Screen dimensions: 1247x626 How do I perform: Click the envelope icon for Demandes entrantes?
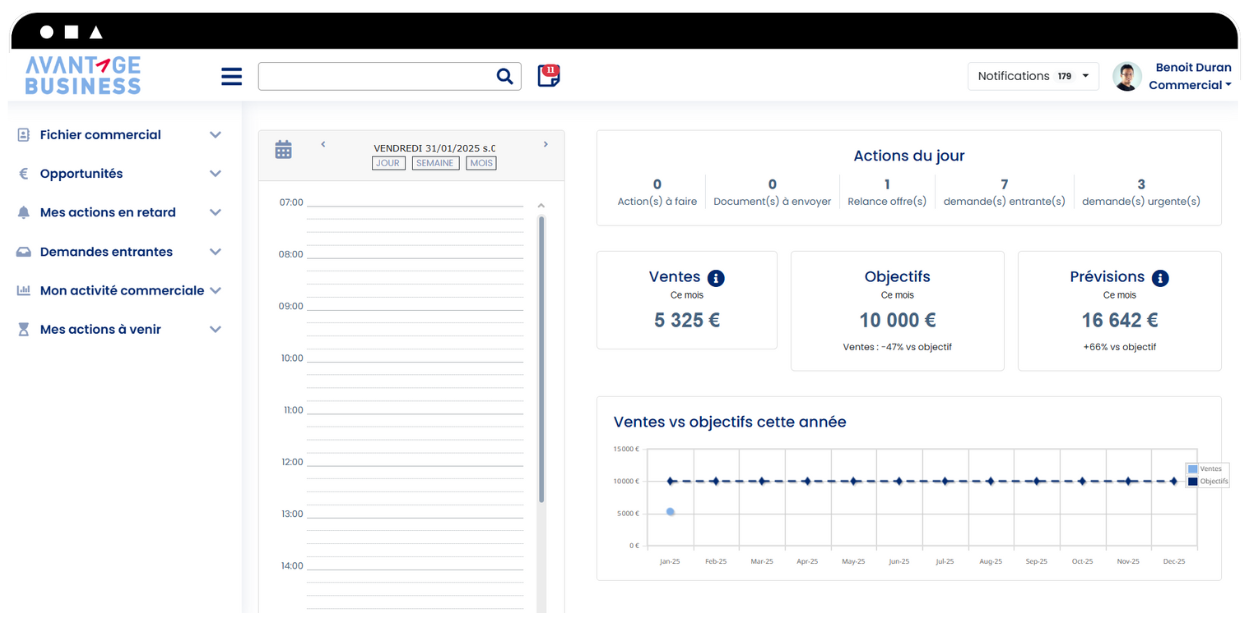(x=21, y=251)
